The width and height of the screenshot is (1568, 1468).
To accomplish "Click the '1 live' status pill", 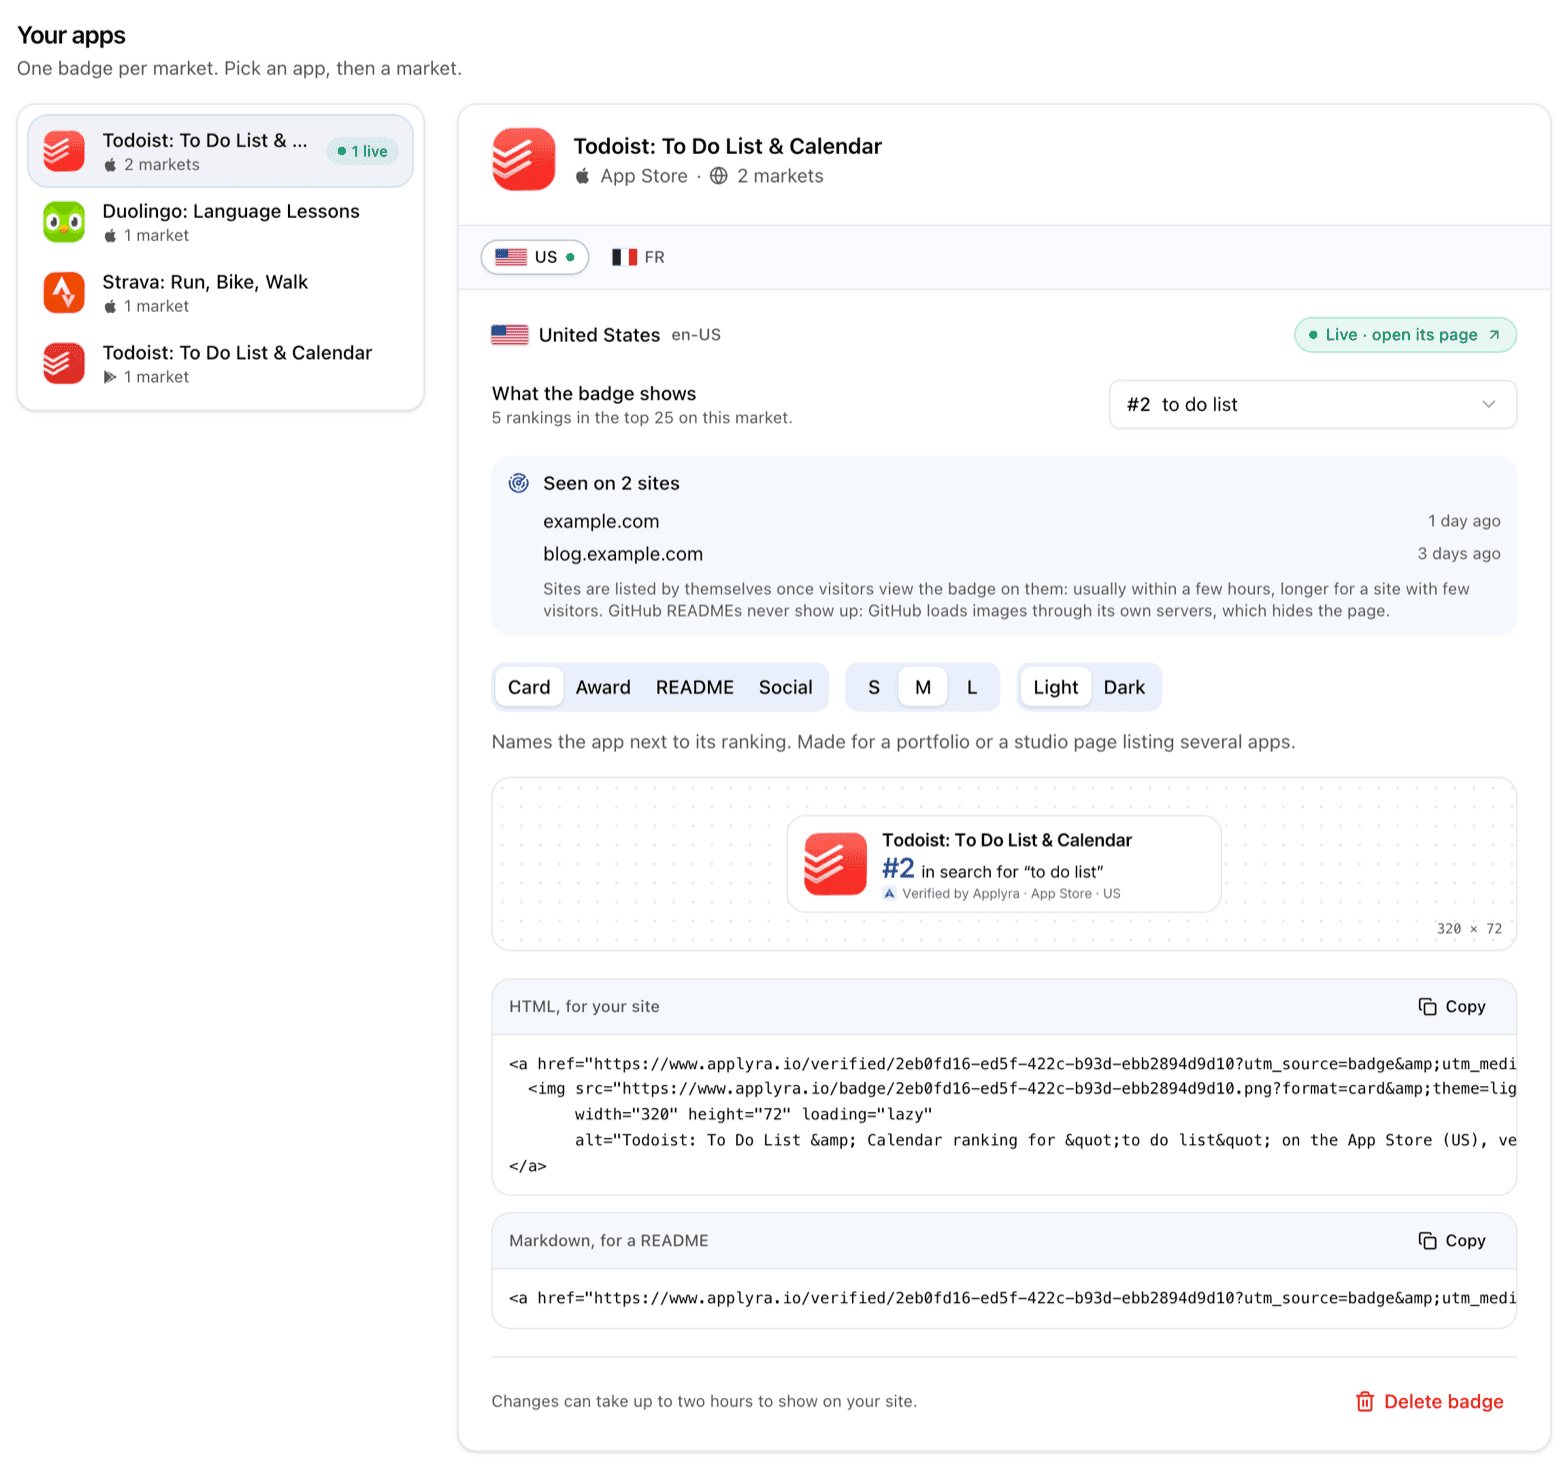I will pos(363,151).
